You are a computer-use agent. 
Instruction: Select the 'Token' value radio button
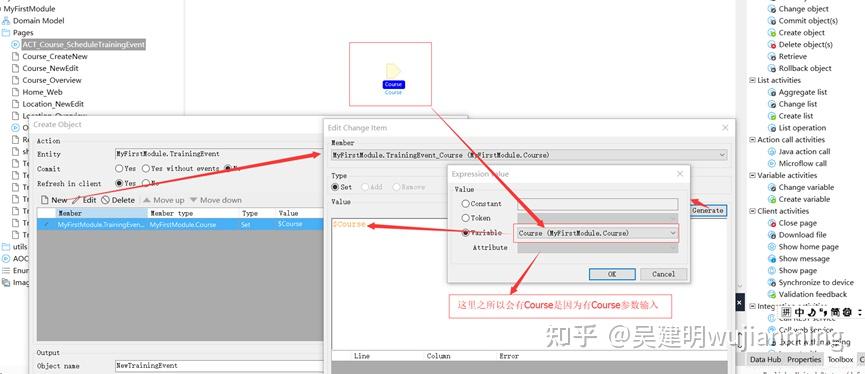[x=466, y=218]
